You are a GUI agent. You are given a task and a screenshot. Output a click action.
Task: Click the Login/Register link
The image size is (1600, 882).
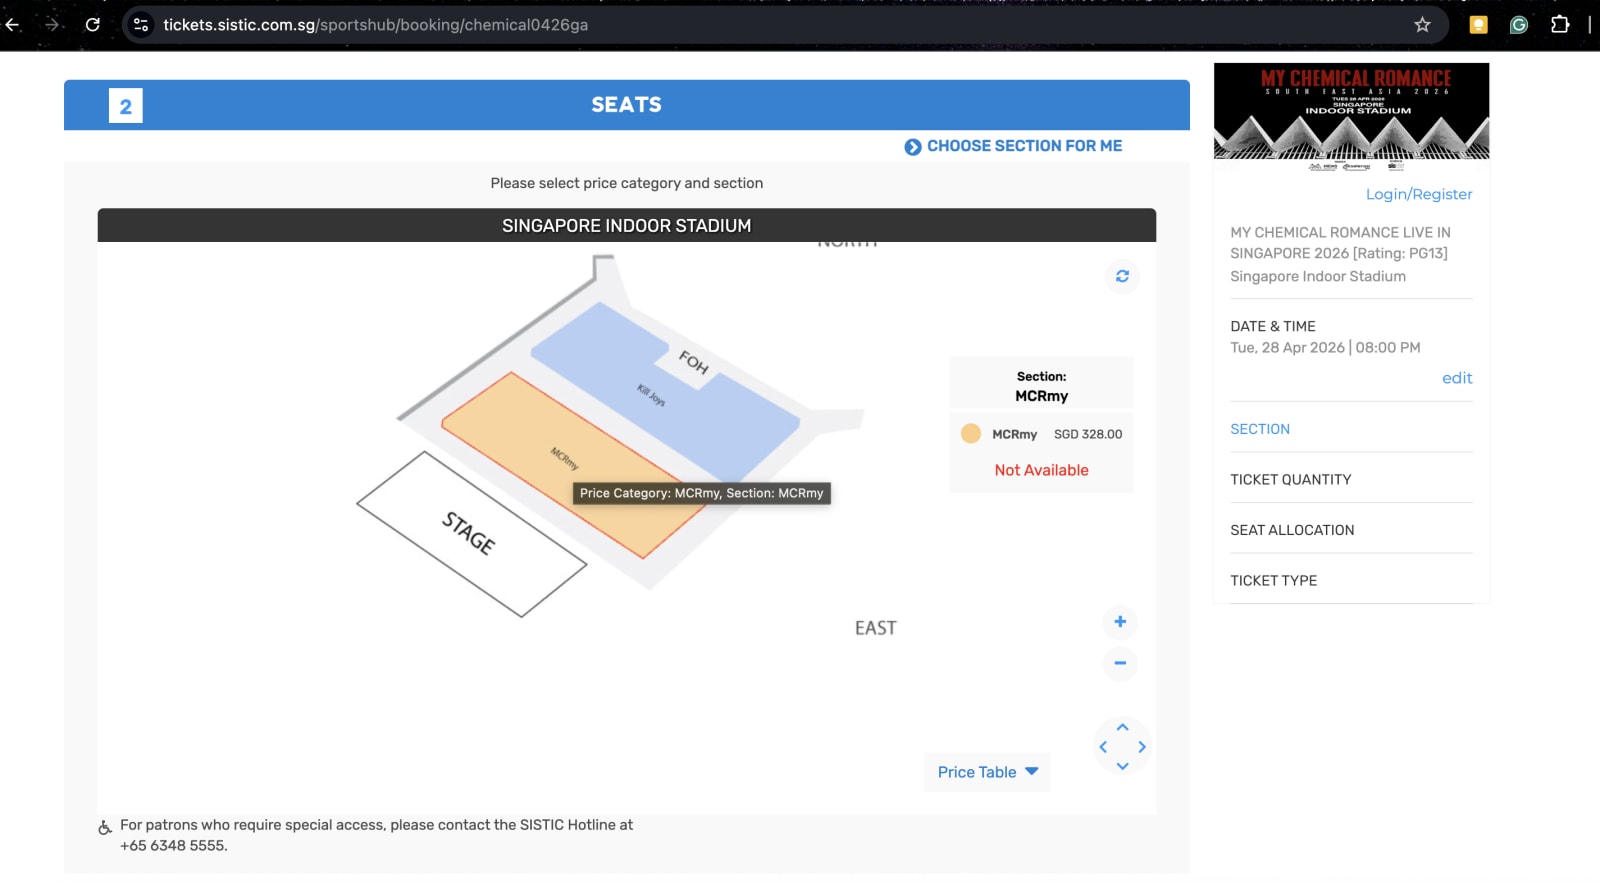point(1419,194)
